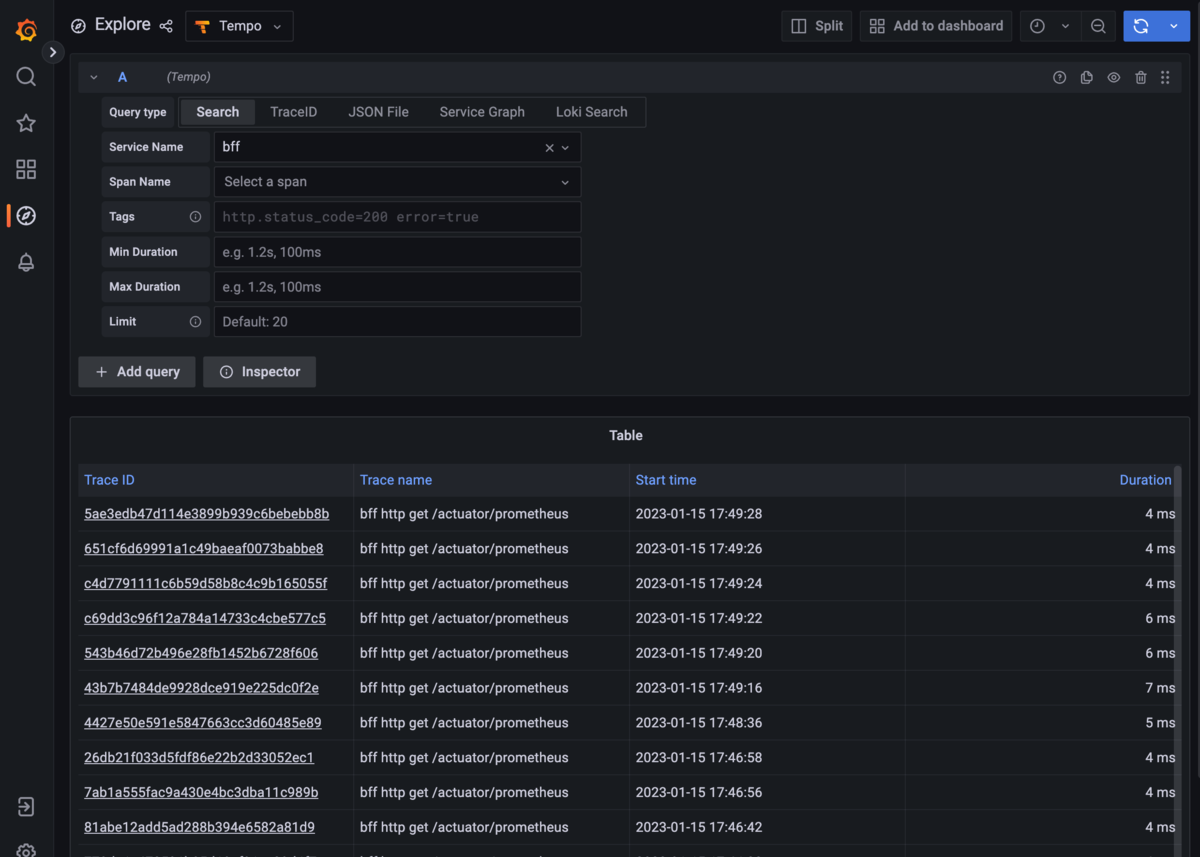Image resolution: width=1200 pixels, height=857 pixels.
Task: Open trace c69dd3c96f12a784a14733c4cbe577c5
Action: coord(205,619)
